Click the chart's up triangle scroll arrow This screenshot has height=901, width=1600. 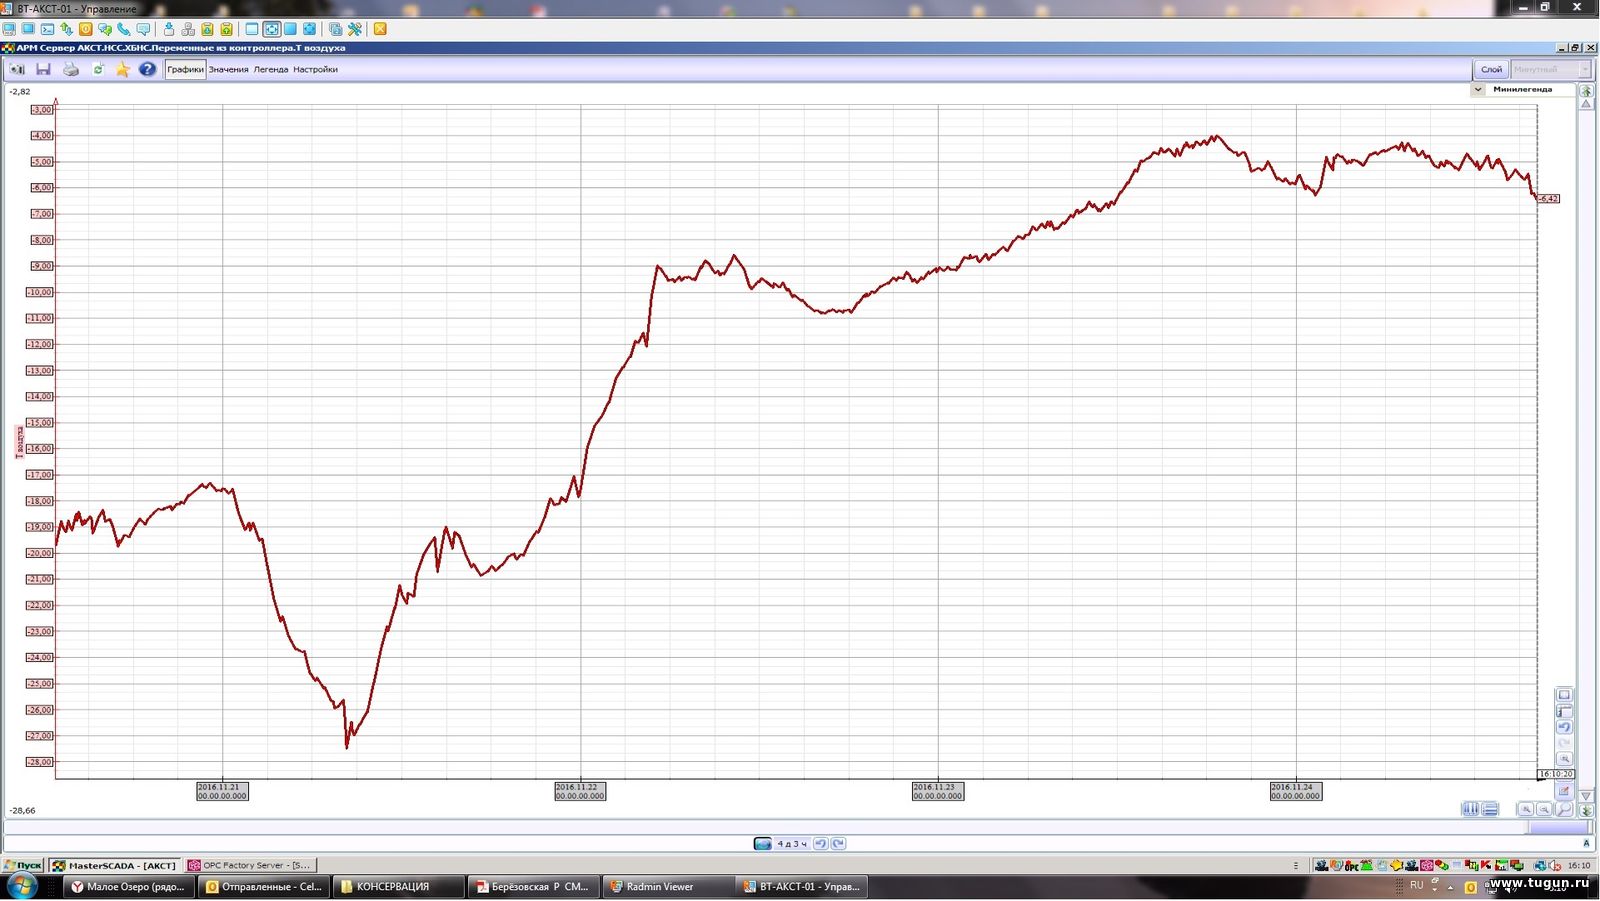[1586, 104]
